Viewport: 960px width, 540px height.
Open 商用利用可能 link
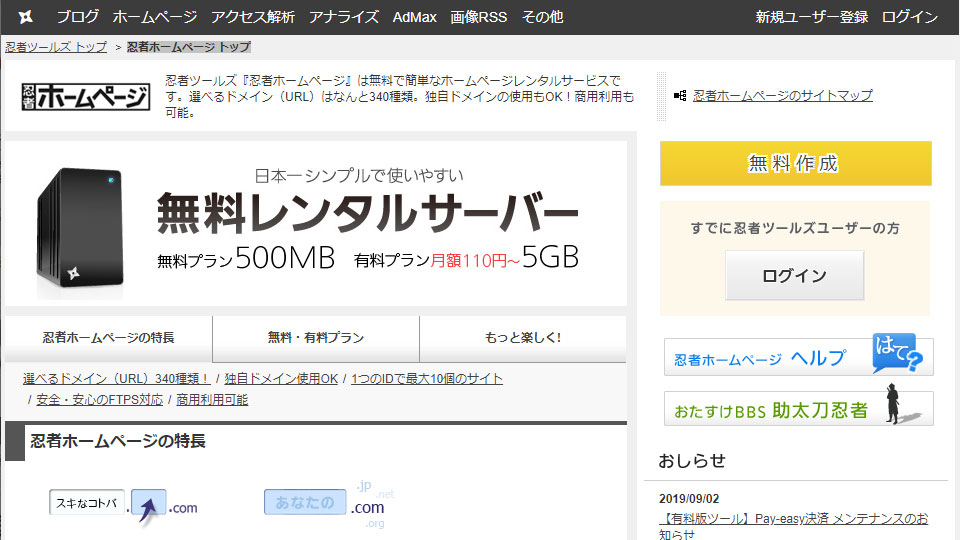[212, 400]
